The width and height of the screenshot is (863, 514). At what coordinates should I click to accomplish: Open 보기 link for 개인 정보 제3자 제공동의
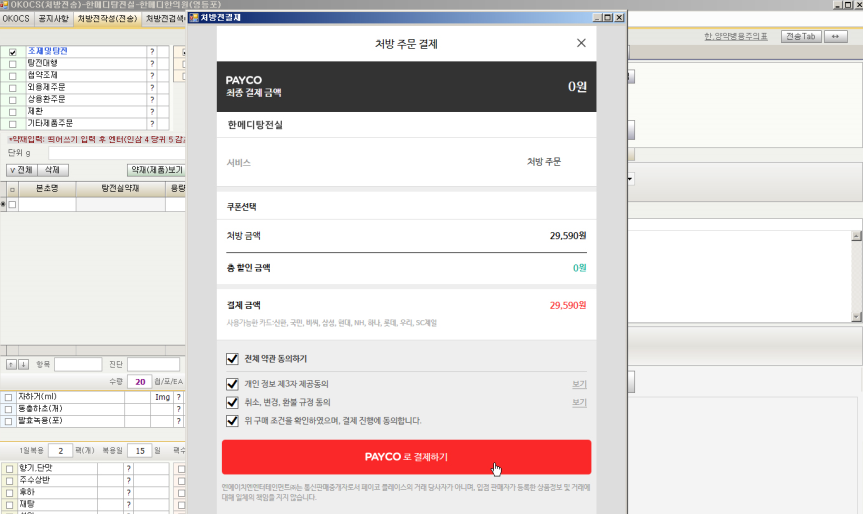coord(579,384)
